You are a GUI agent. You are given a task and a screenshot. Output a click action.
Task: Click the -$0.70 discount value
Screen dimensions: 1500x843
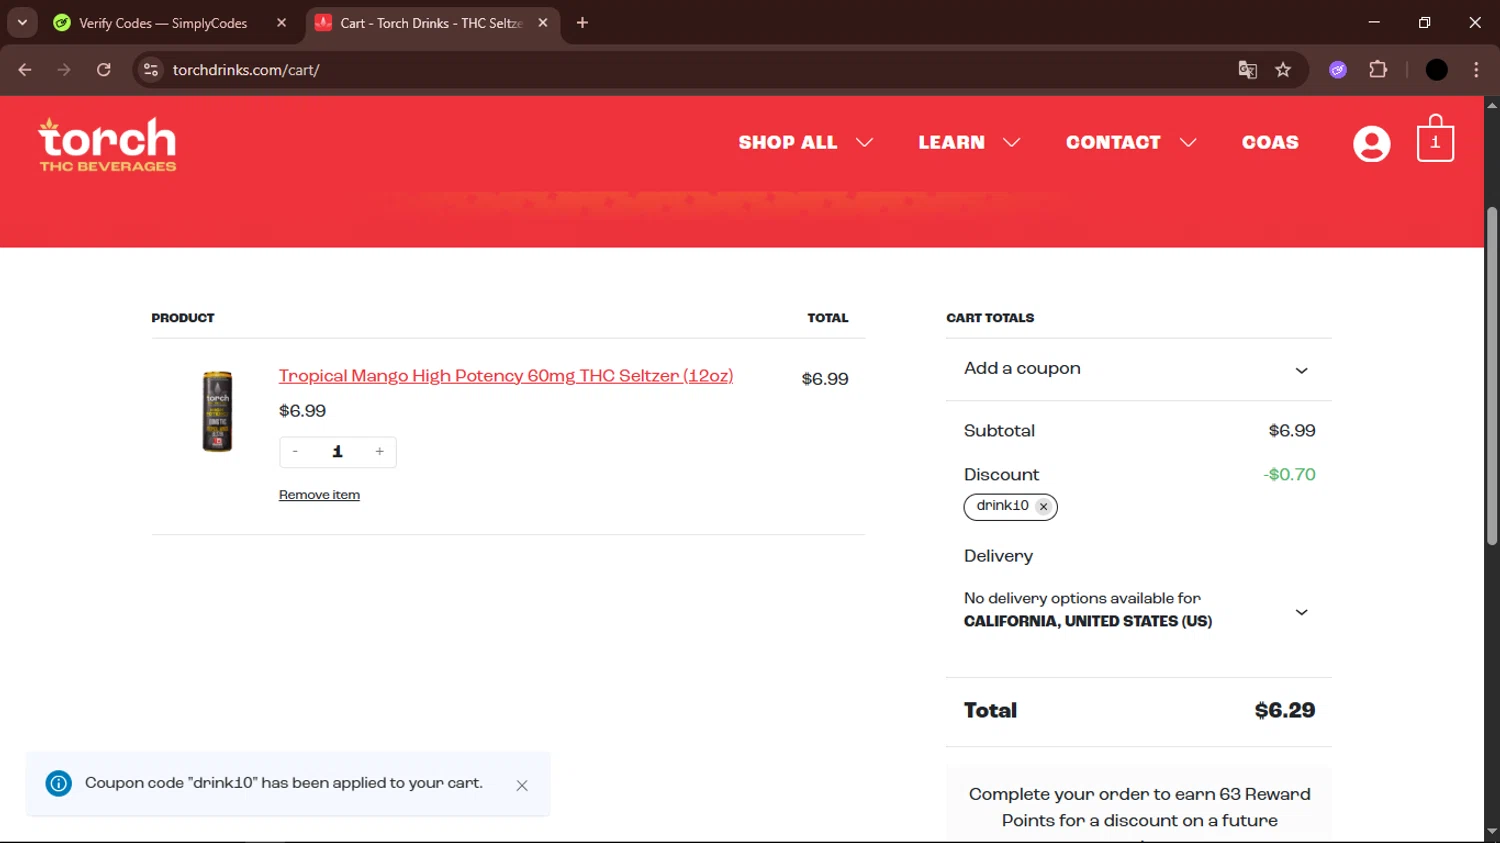[1290, 475]
